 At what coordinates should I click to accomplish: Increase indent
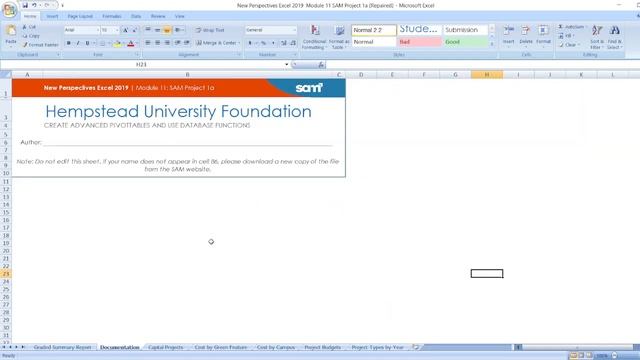point(187,43)
